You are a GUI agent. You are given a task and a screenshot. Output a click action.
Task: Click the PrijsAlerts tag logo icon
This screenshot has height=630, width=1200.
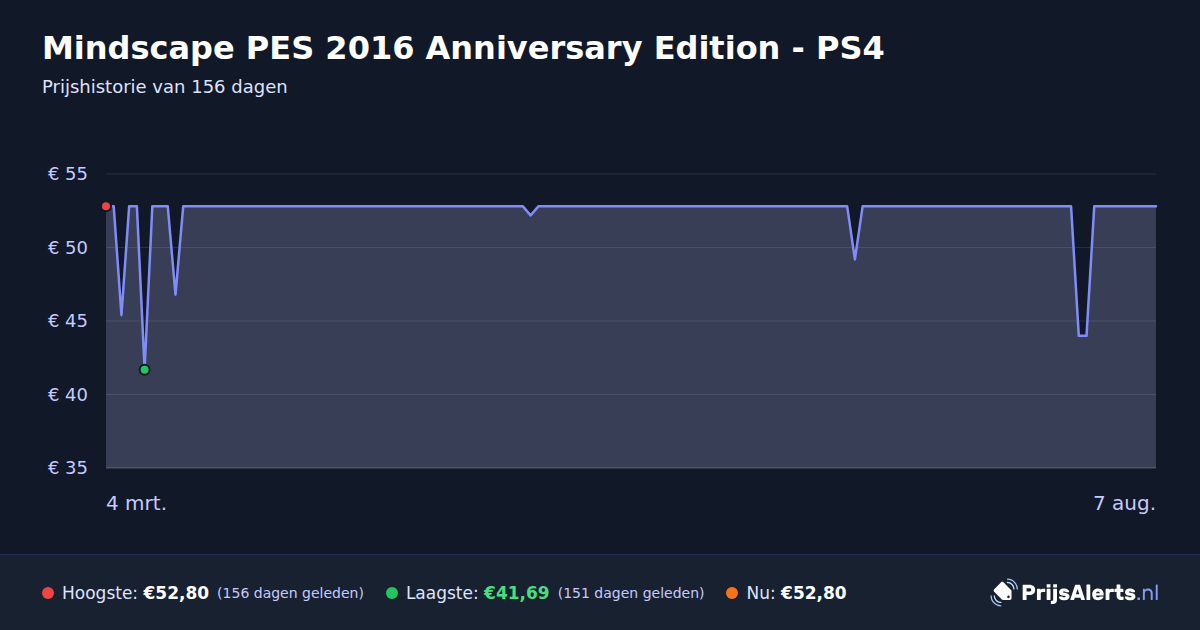[1003, 592]
